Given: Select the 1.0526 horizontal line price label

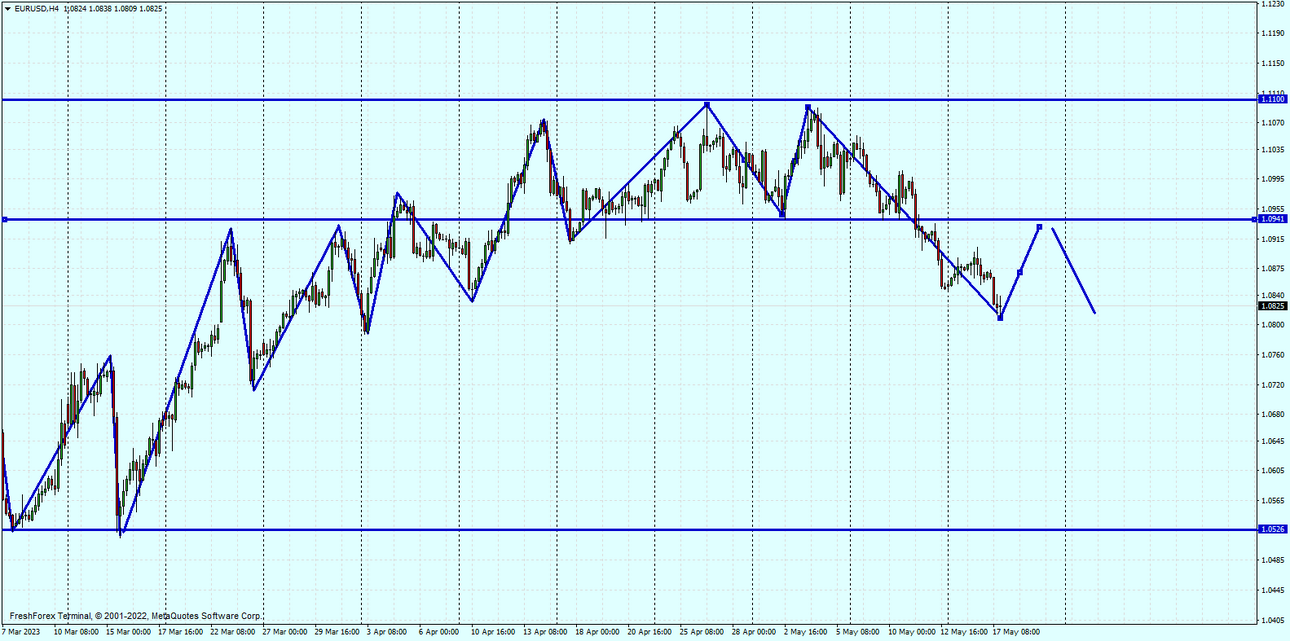Looking at the screenshot, I should pyautogui.click(x=1273, y=529).
